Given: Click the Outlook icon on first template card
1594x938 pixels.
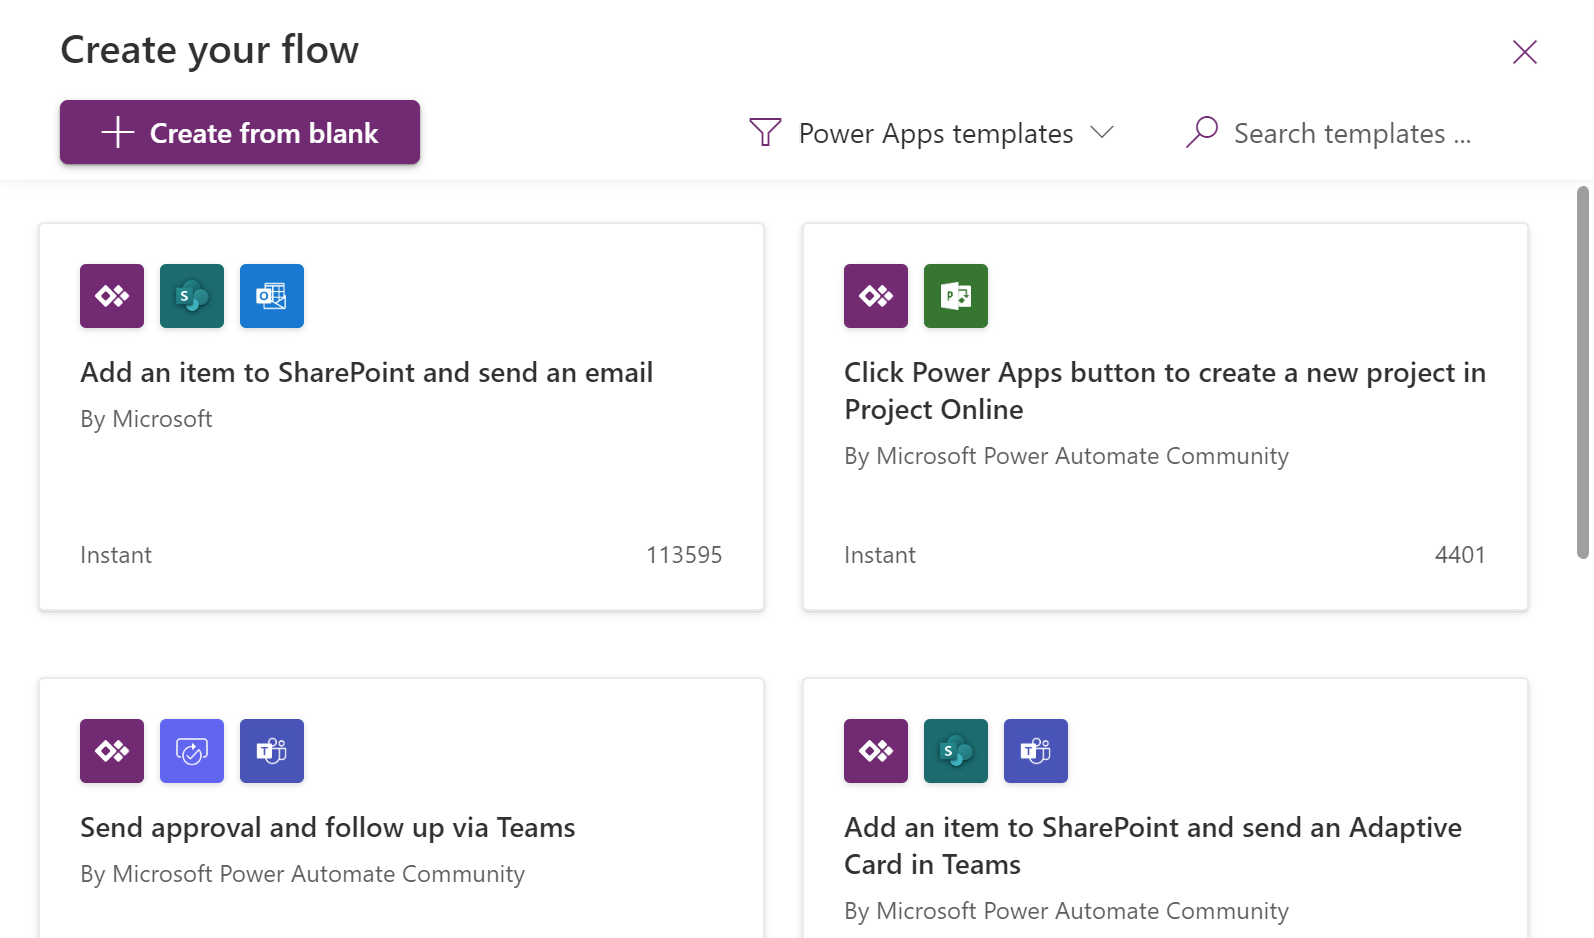Looking at the screenshot, I should tap(272, 296).
